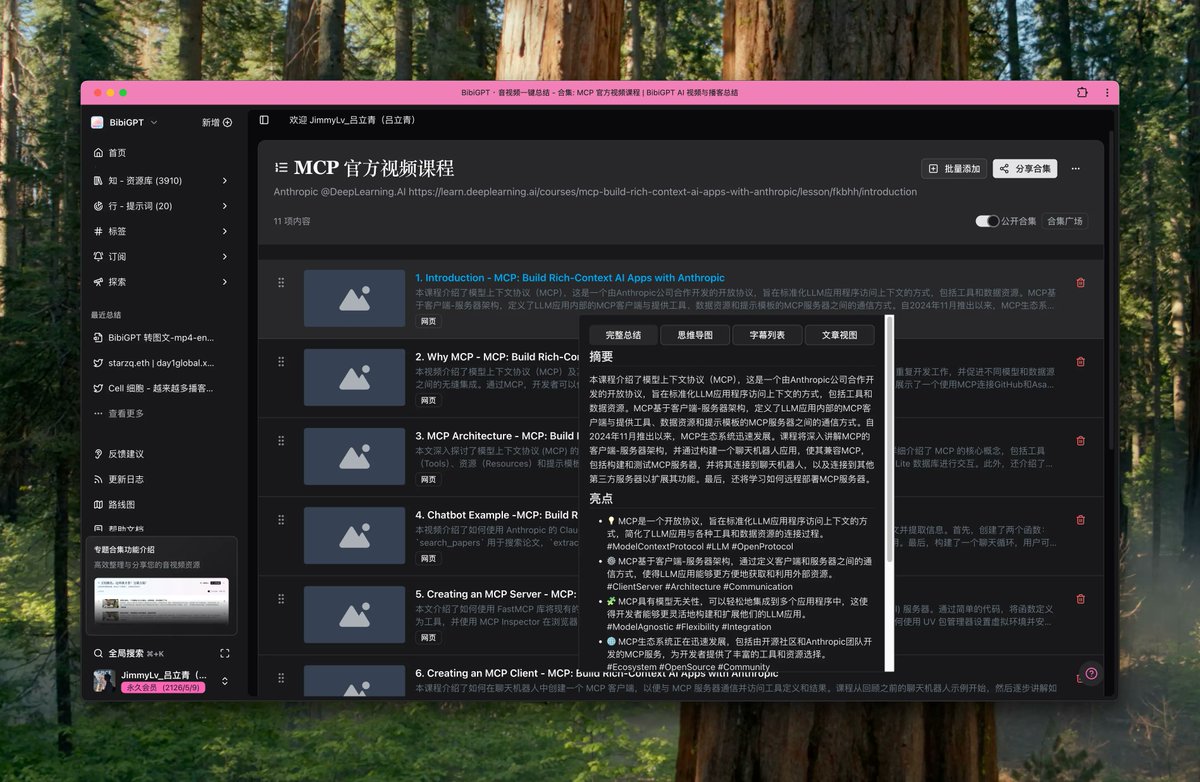Viewport: 1200px width, 782px height.
Task: Click the extension icon in title bar
Action: tap(1082, 92)
